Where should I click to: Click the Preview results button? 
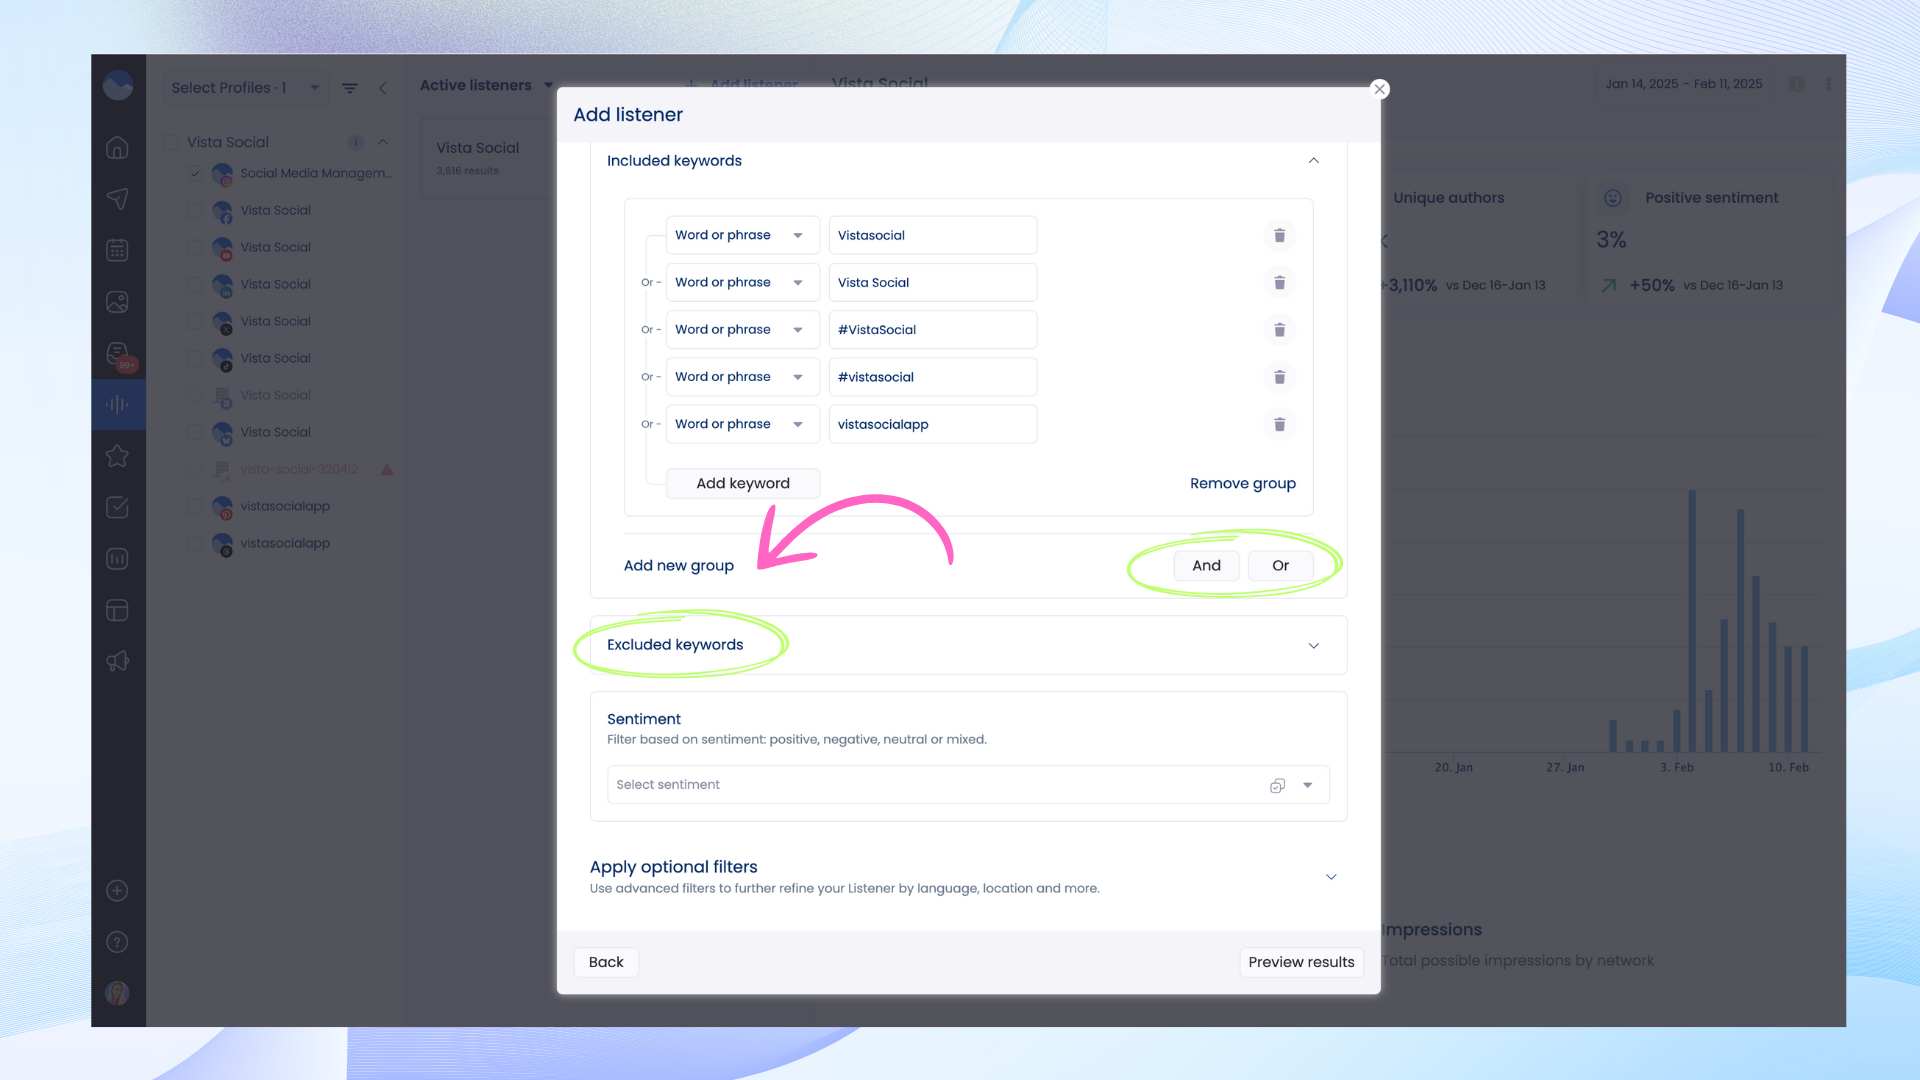[1301, 962]
